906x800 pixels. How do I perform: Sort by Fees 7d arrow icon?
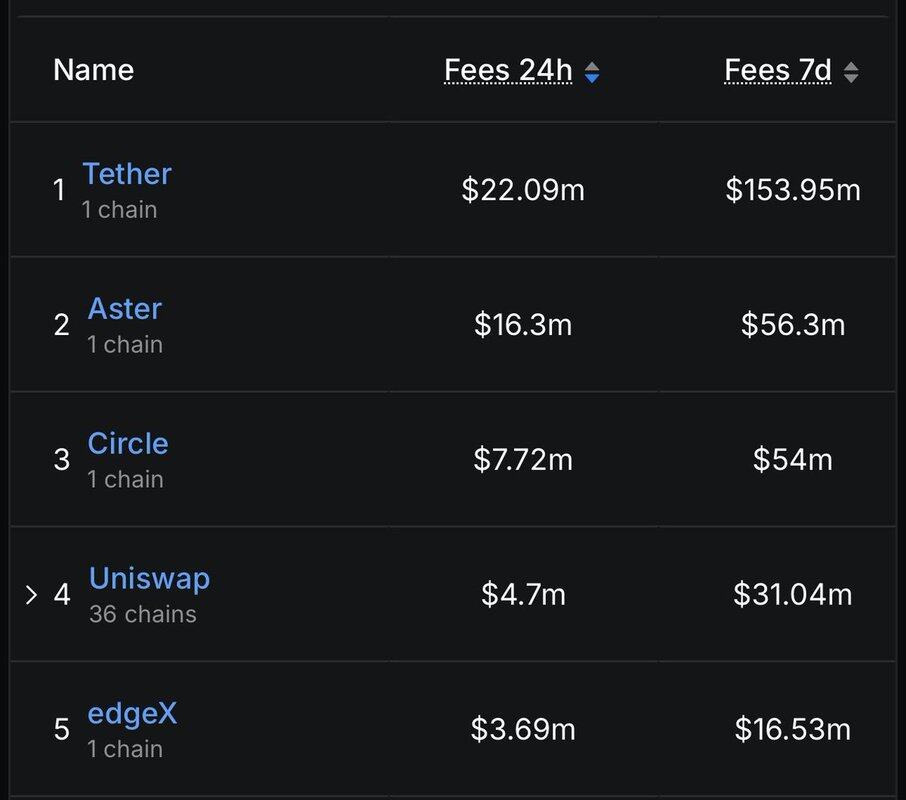click(x=851, y=73)
